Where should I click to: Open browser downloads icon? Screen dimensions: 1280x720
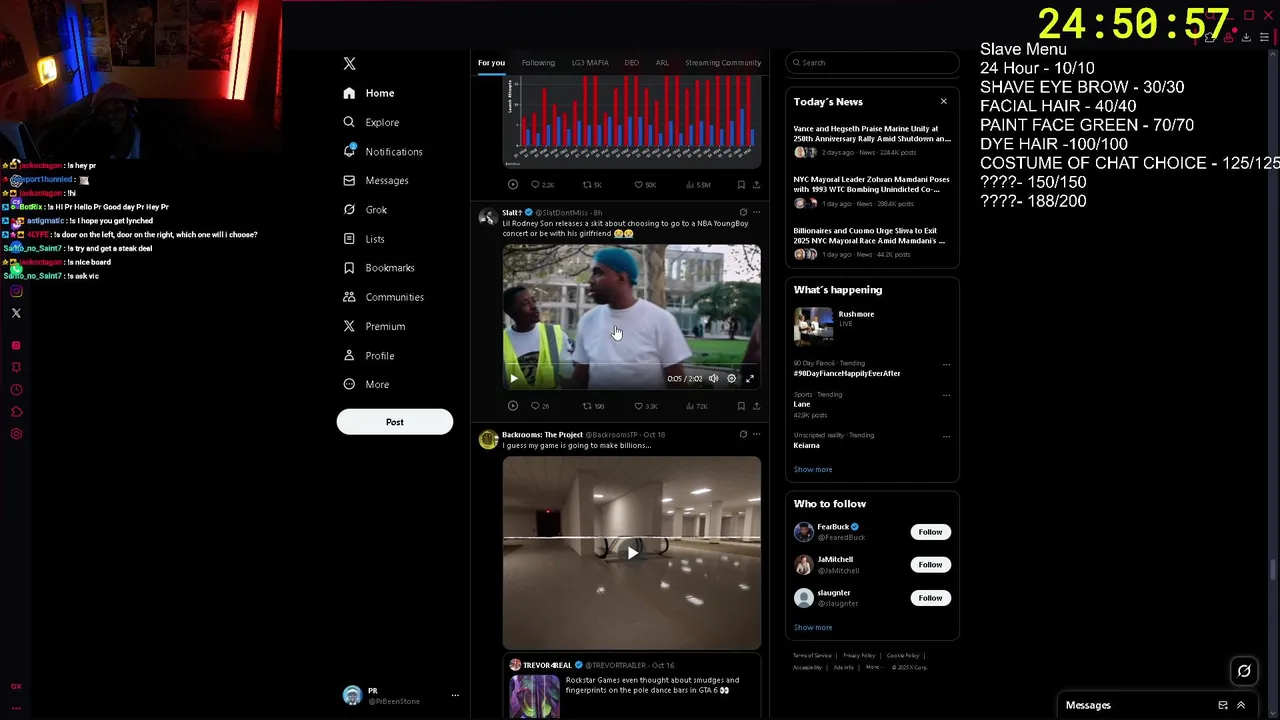[1246, 37]
